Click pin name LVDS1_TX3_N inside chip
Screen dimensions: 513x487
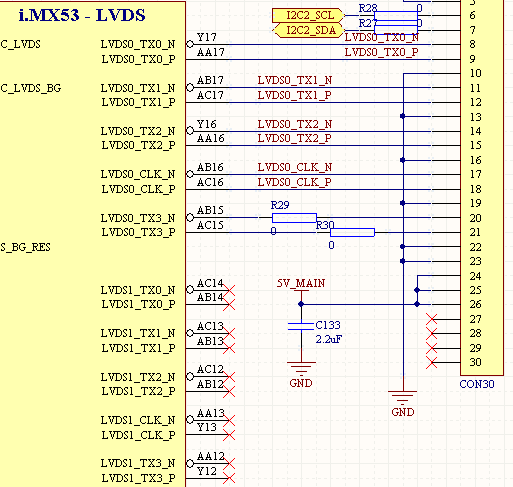click(138, 463)
